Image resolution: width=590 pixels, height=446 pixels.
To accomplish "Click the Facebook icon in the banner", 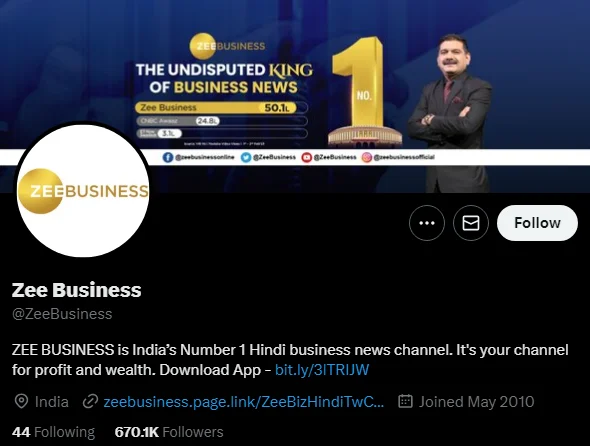I will 168,157.
